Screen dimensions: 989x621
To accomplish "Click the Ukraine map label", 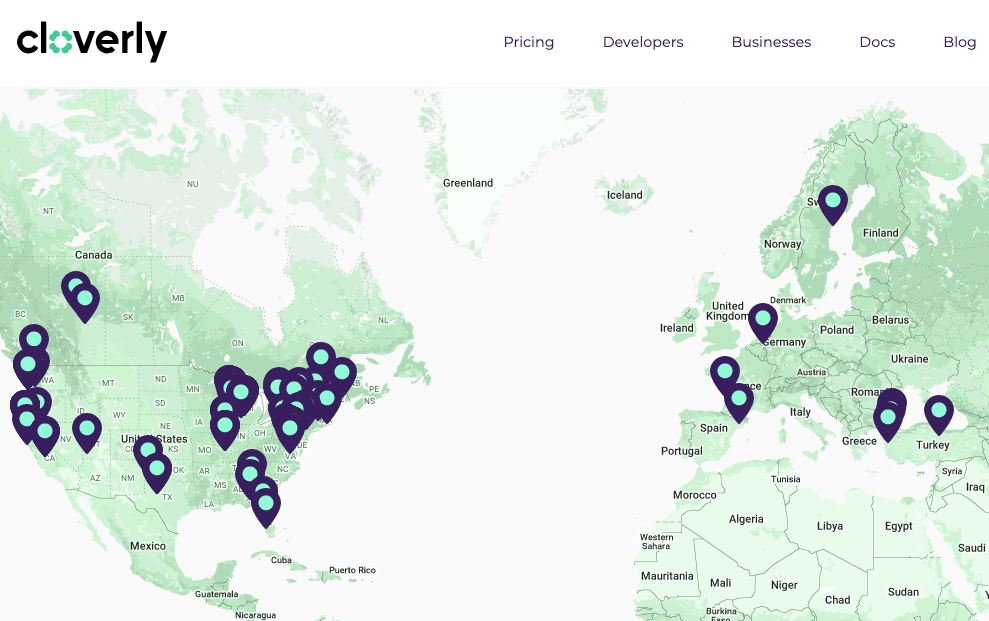I will (910, 359).
